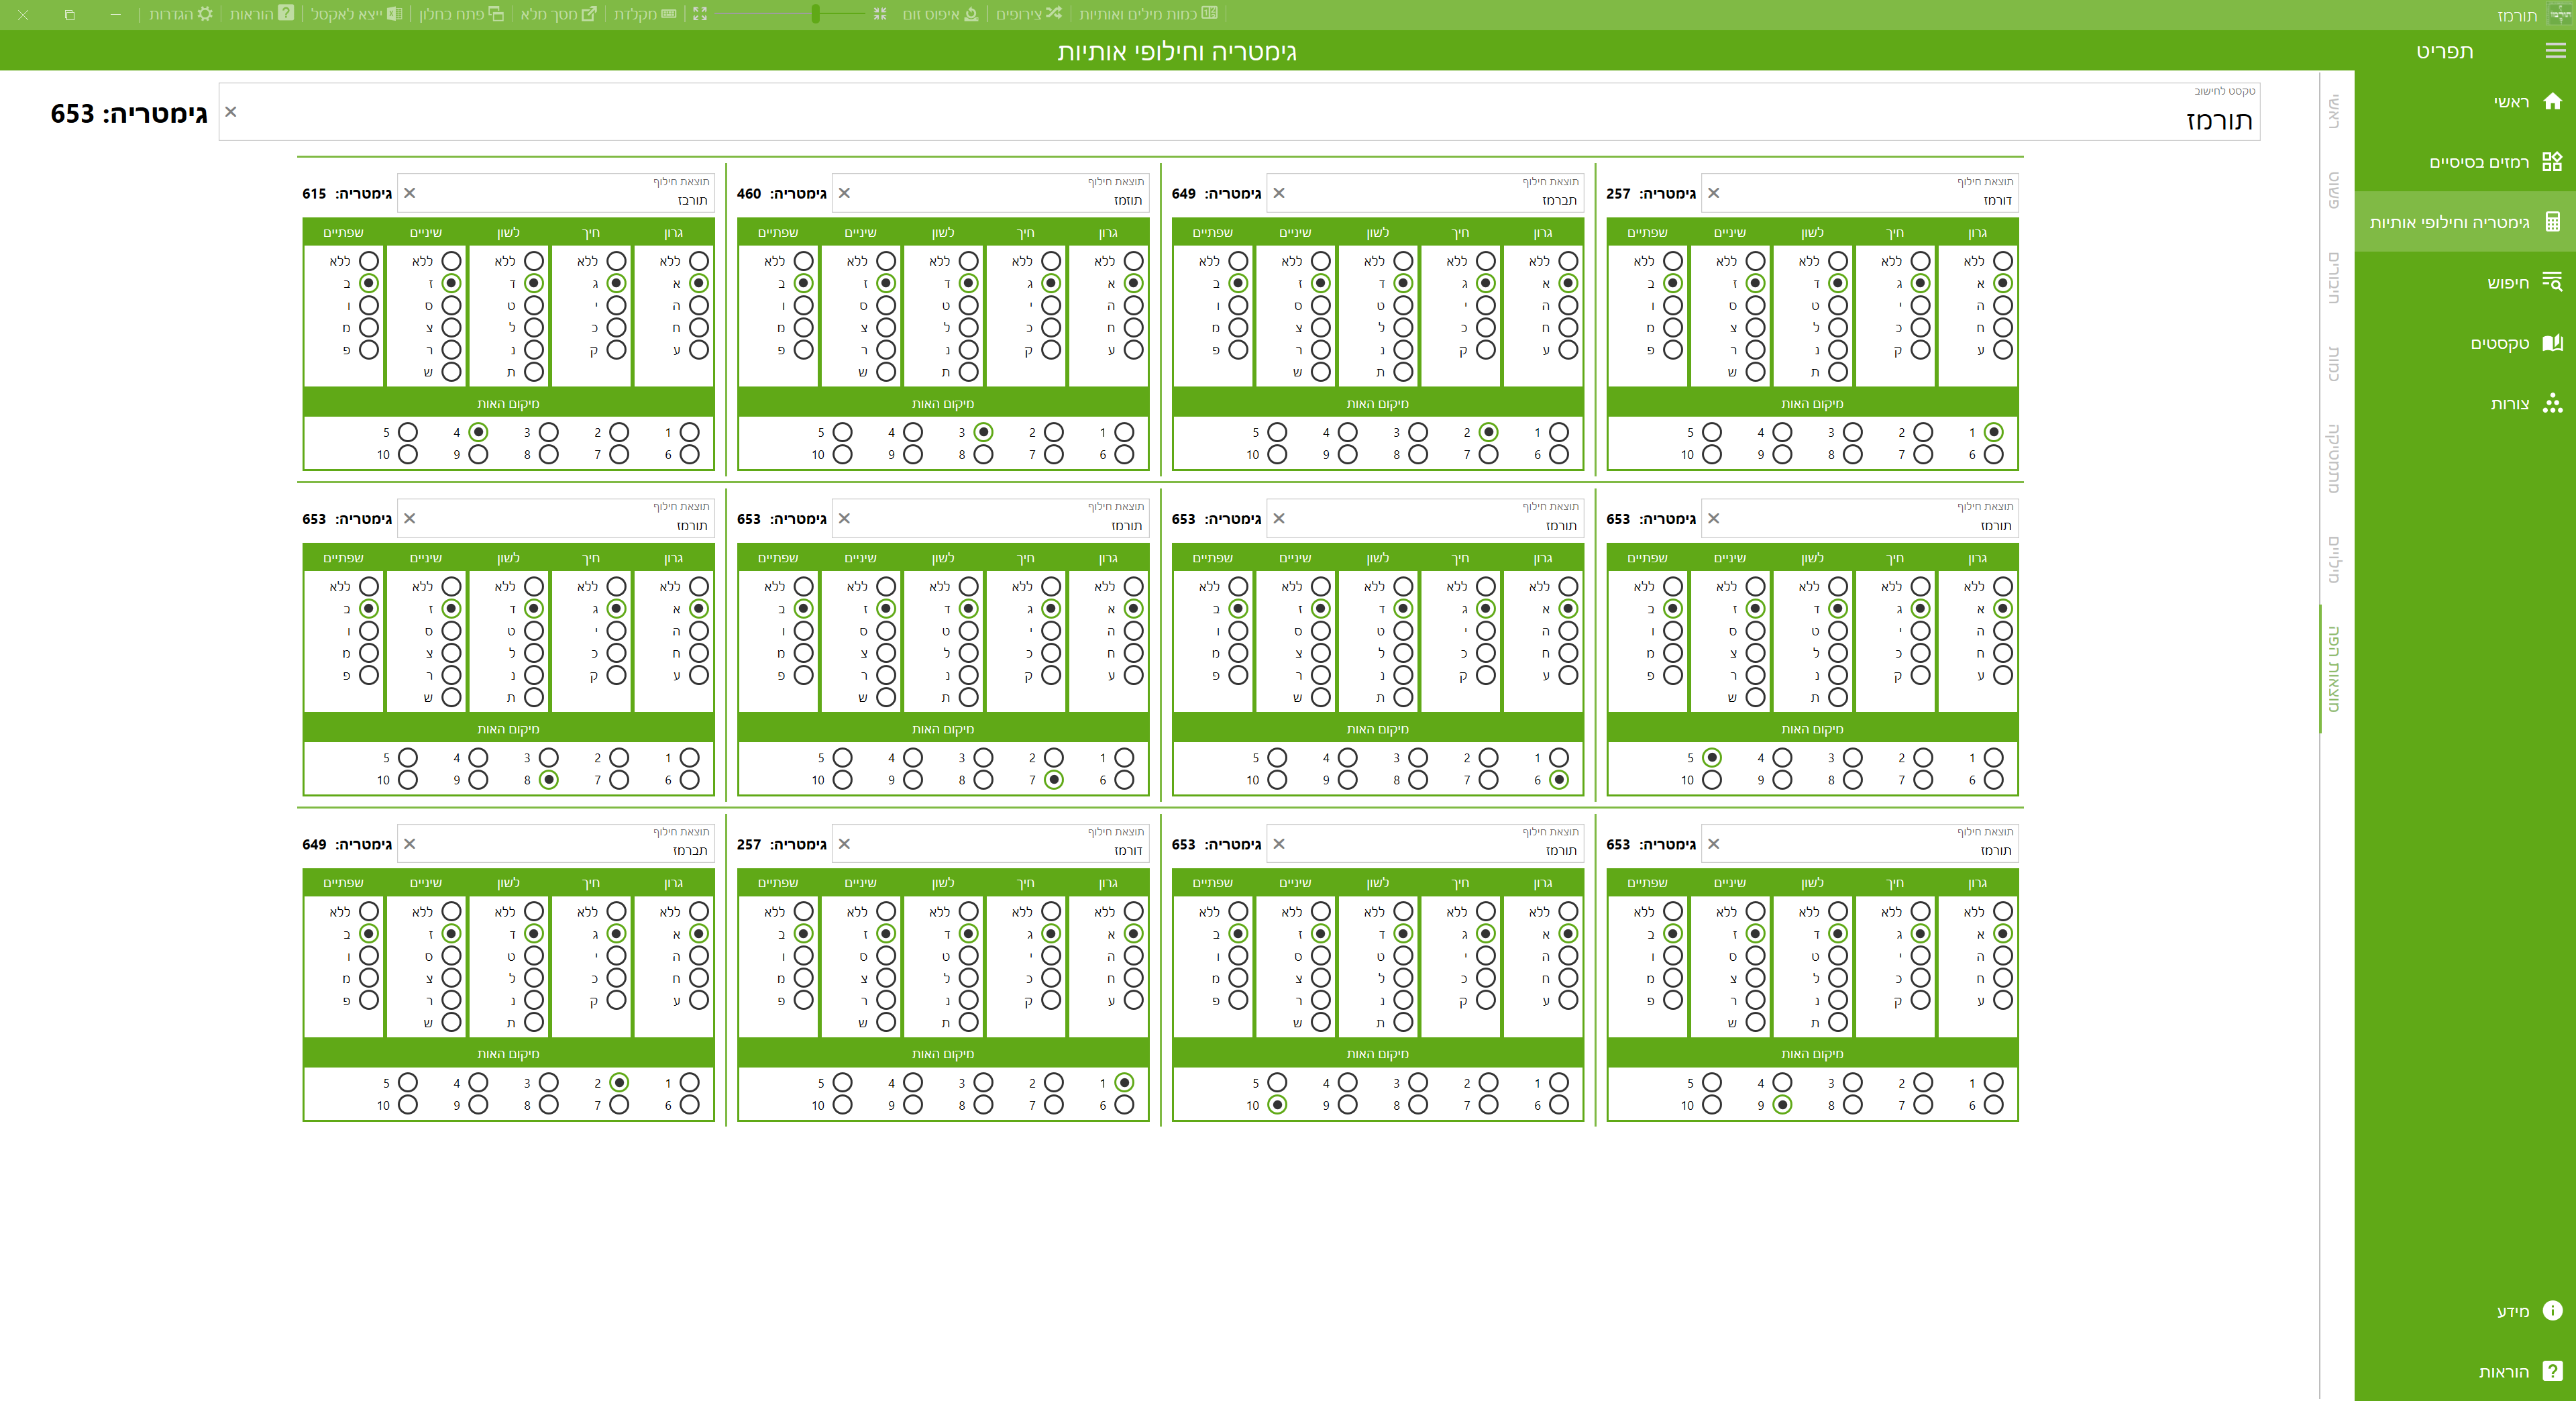The image size is (2576, 1401).
Task: Open the הגדרות settings gear
Action: [205, 14]
